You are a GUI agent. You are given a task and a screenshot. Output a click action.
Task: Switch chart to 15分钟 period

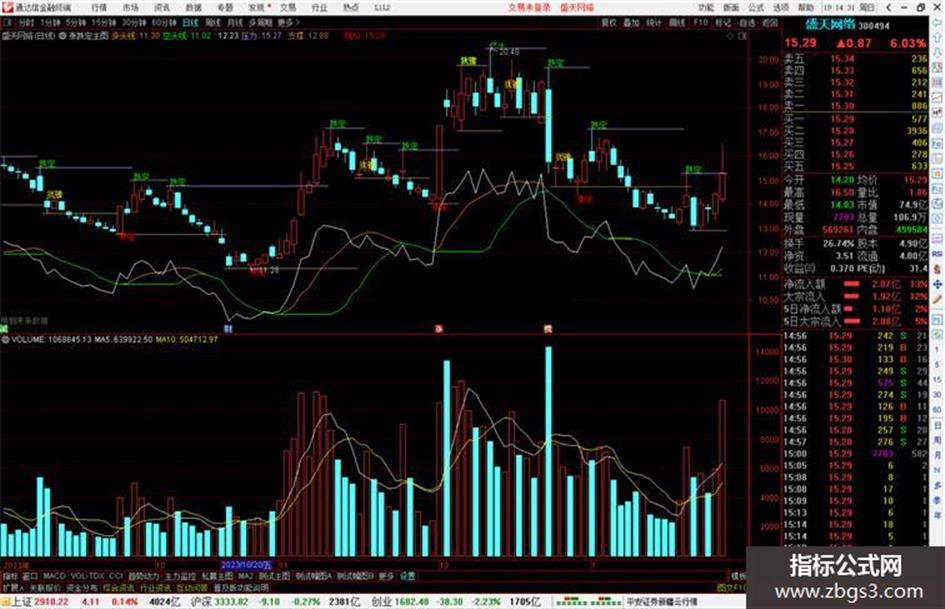pos(104,22)
